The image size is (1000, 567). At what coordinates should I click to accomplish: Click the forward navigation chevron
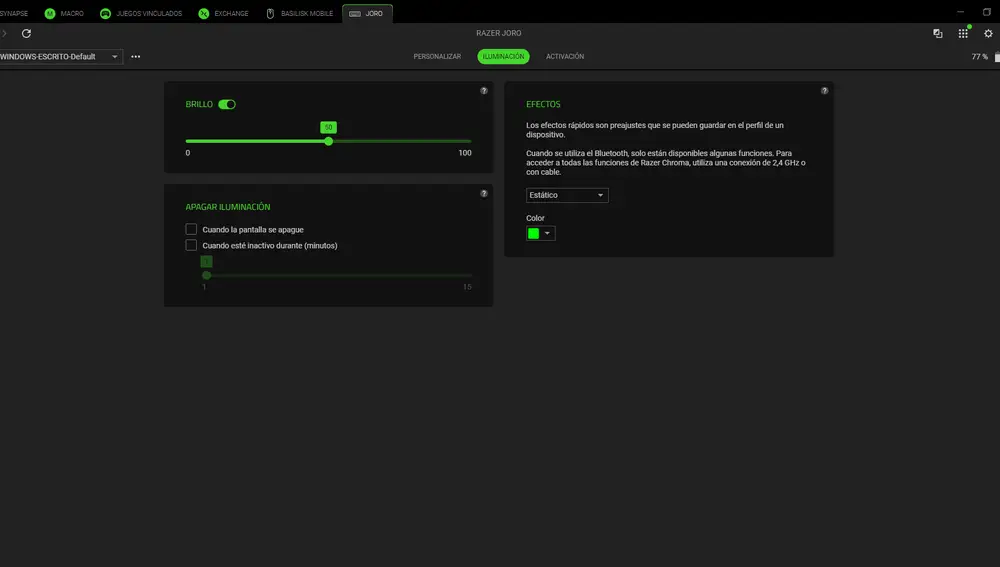[4, 33]
